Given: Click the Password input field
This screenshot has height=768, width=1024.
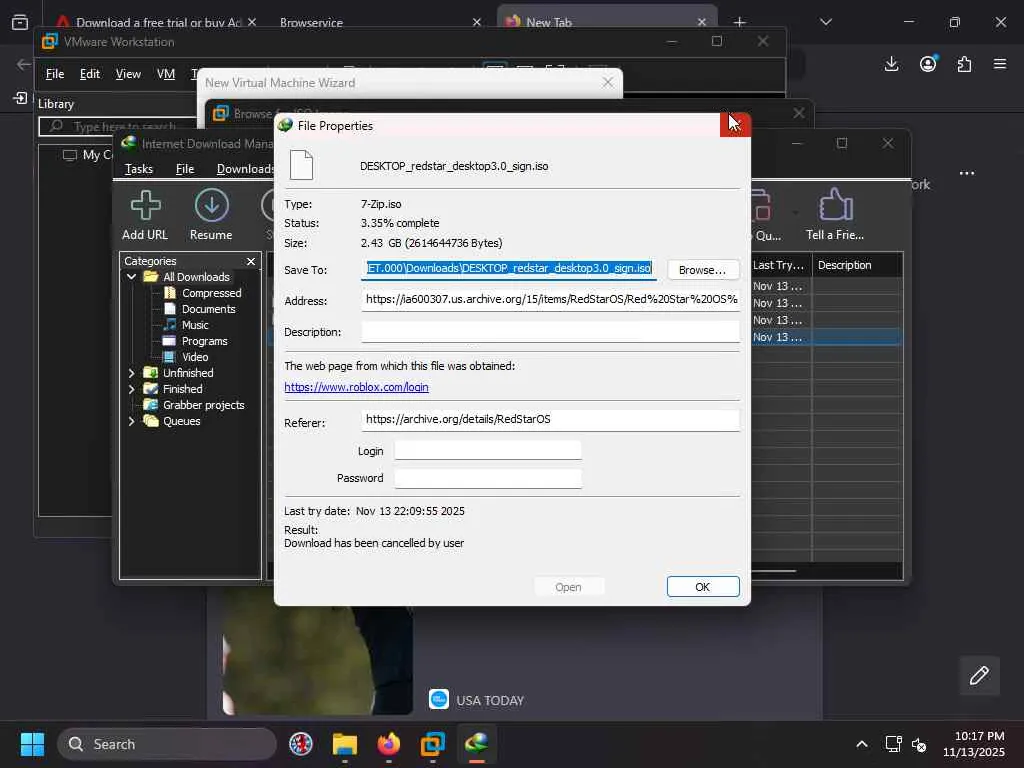Looking at the screenshot, I should point(488,478).
